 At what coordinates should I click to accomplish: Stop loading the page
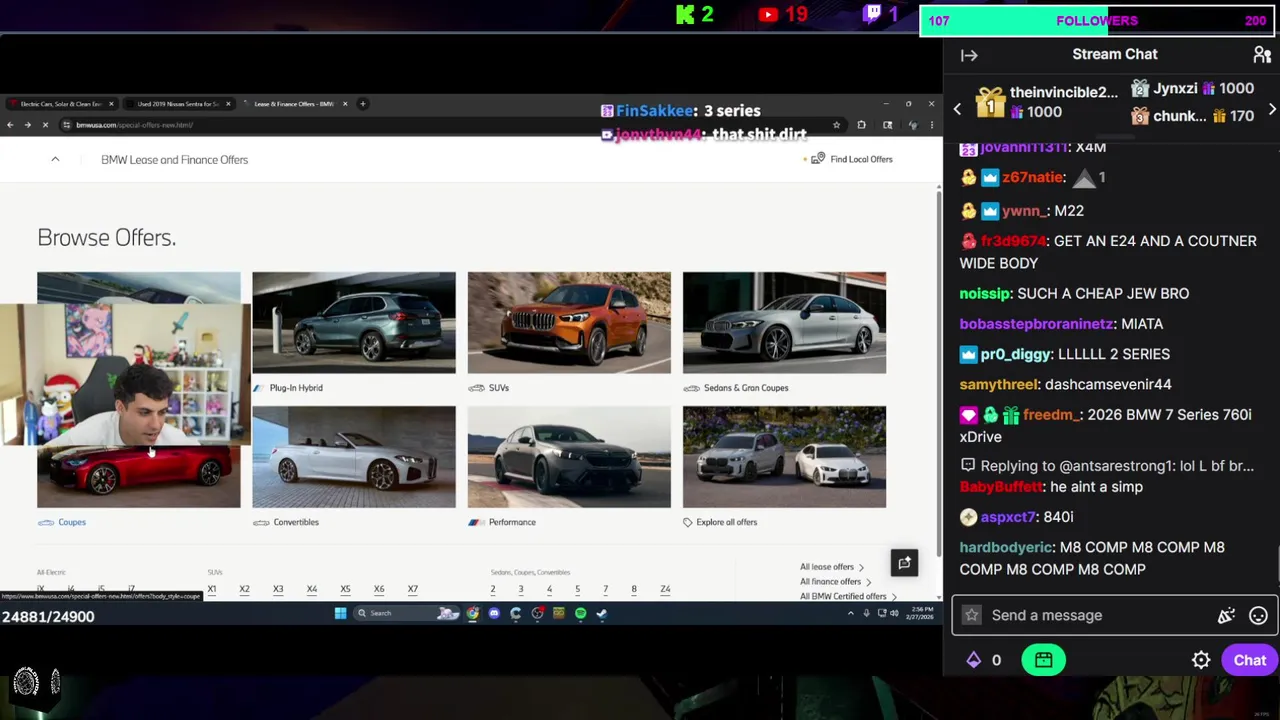pos(46,125)
